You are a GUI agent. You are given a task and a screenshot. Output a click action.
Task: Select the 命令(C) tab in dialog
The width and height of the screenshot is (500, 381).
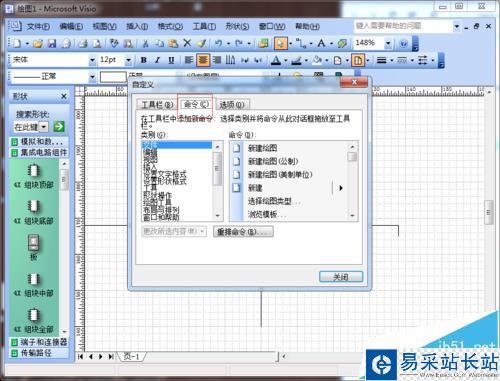click(x=196, y=104)
